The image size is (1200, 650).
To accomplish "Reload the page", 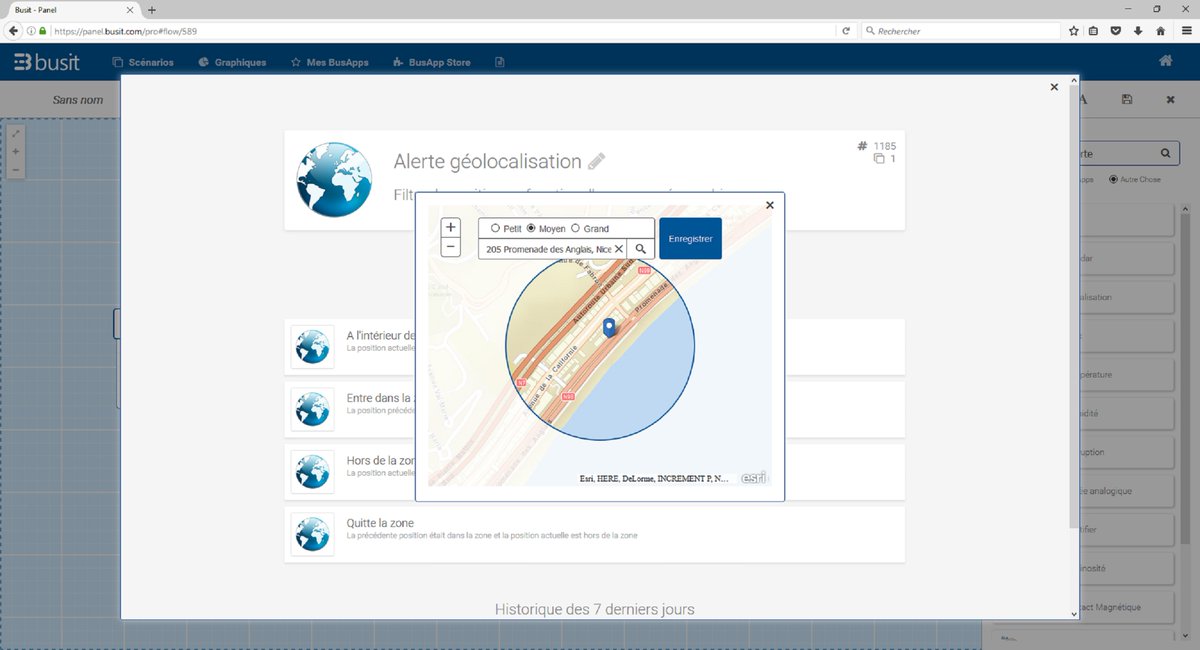I will click(x=846, y=31).
